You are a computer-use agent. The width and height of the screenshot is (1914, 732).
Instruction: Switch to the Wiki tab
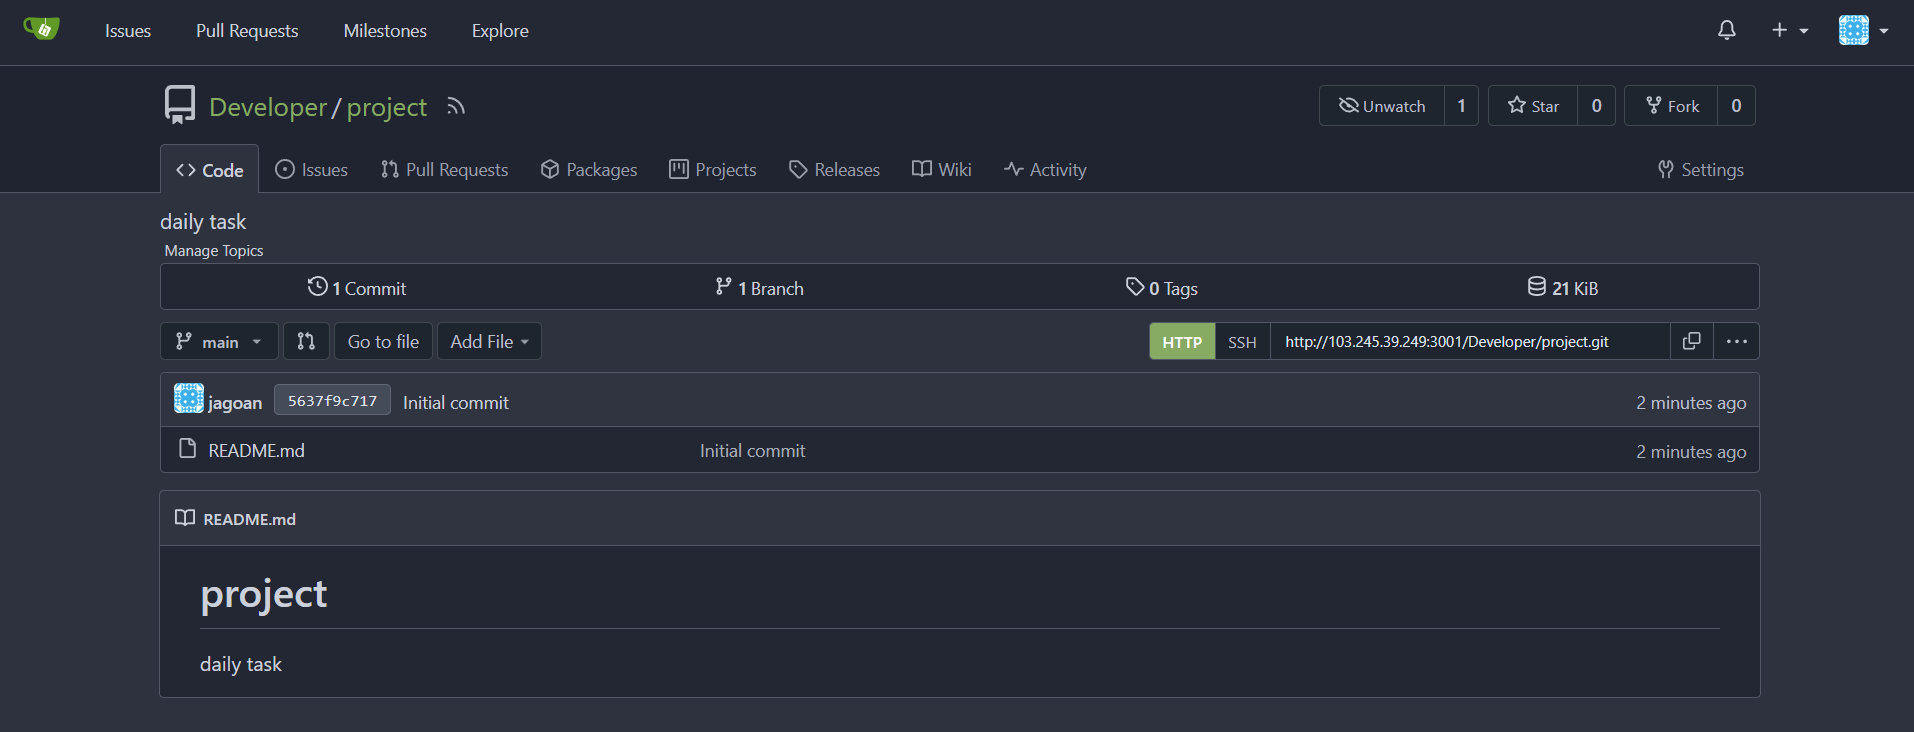click(942, 170)
